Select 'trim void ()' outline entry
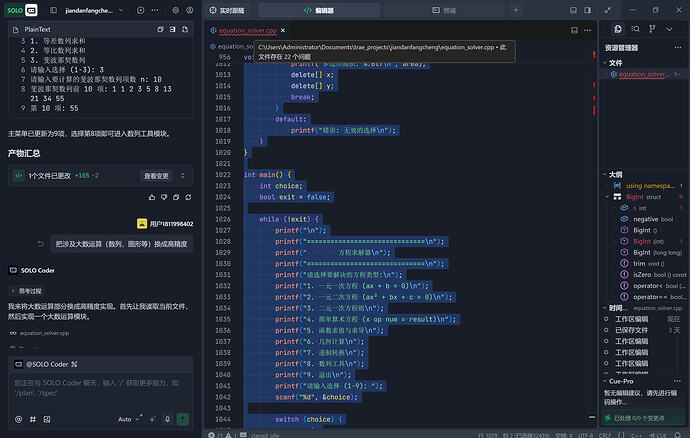The width and height of the screenshot is (690, 438). pyautogui.click(x=649, y=264)
